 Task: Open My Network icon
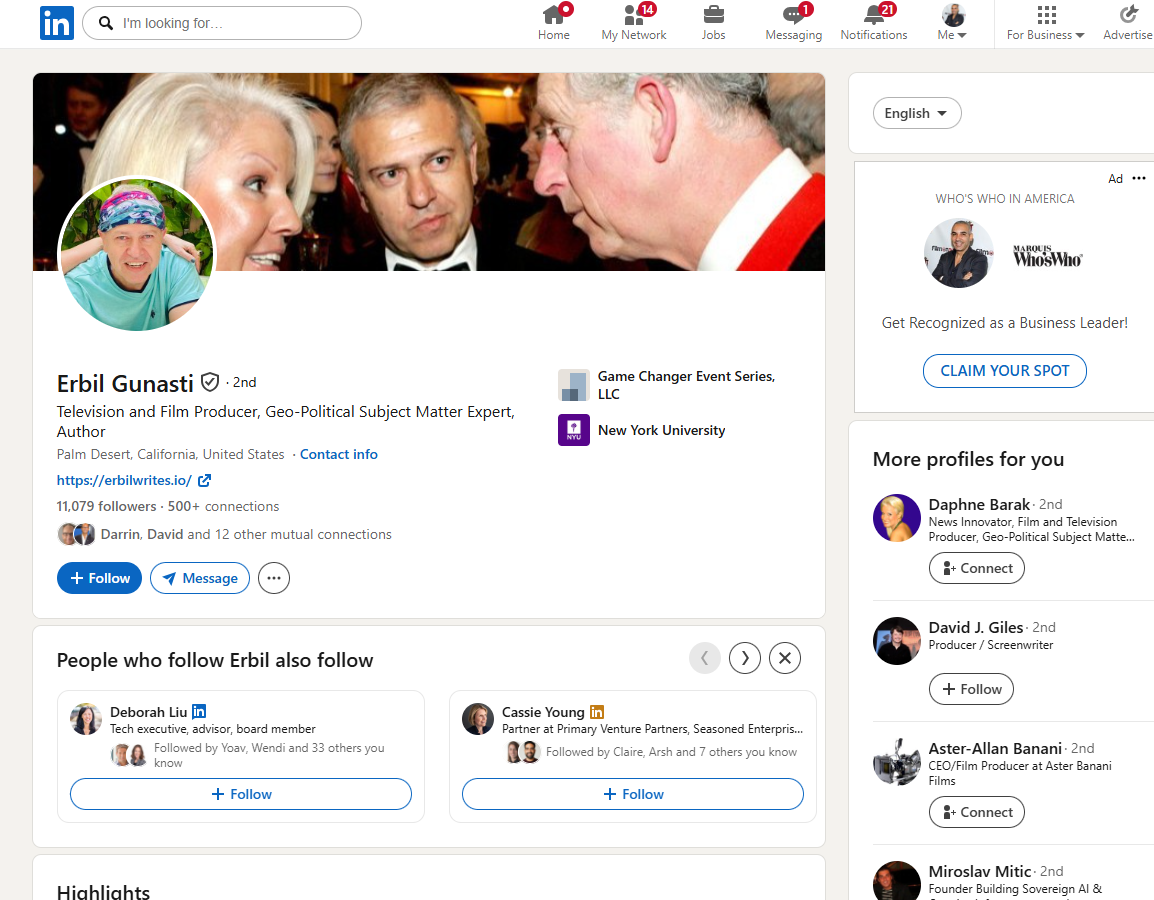634,15
